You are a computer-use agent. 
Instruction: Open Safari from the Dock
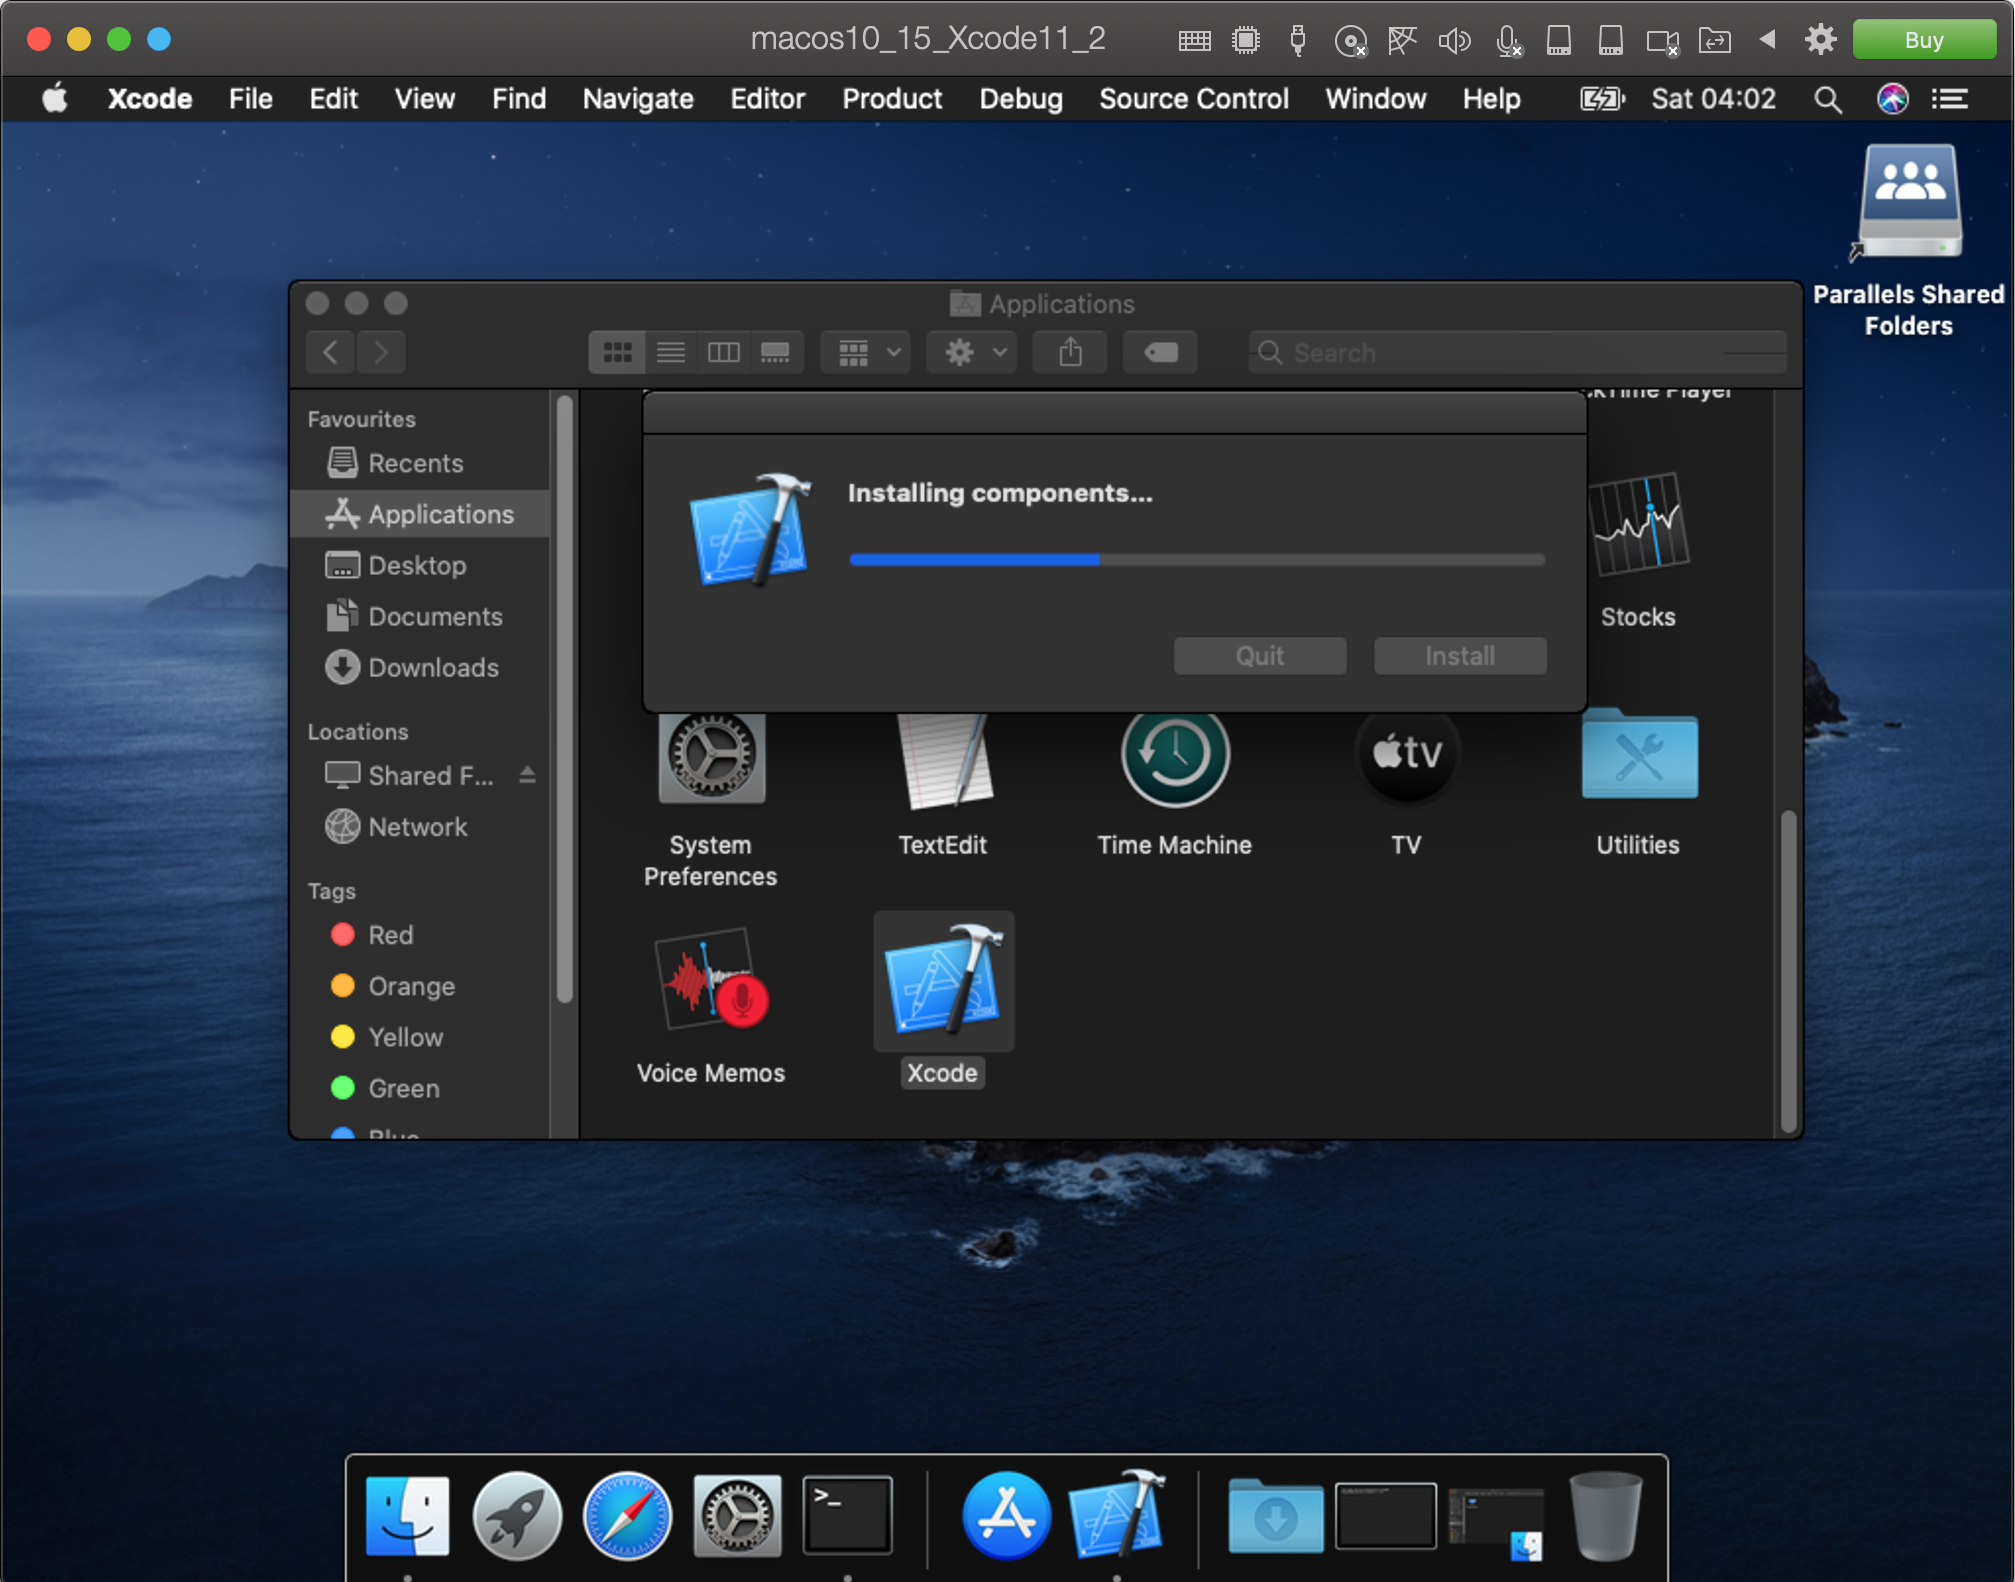[627, 1515]
